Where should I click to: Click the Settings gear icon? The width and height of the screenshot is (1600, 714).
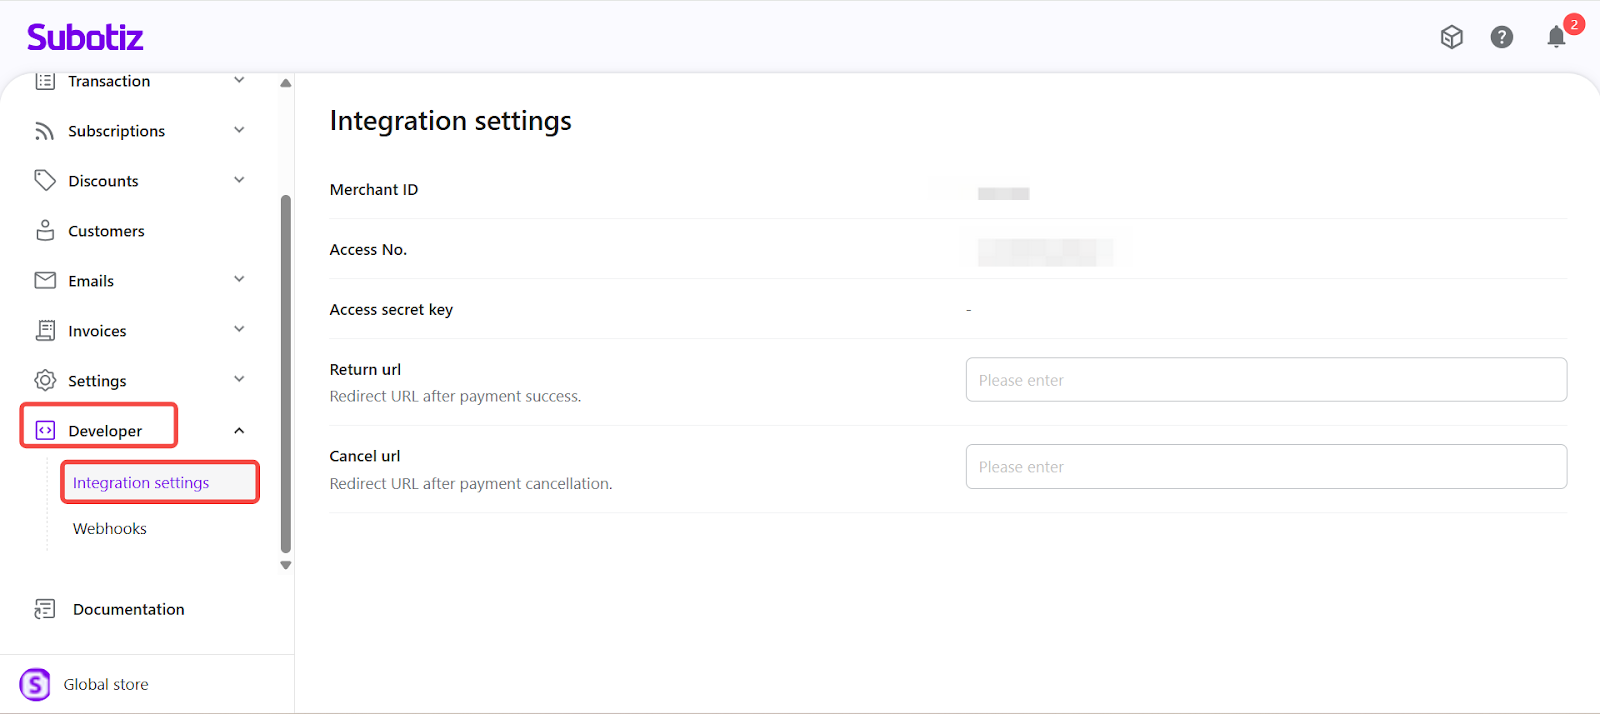[45, 381]
